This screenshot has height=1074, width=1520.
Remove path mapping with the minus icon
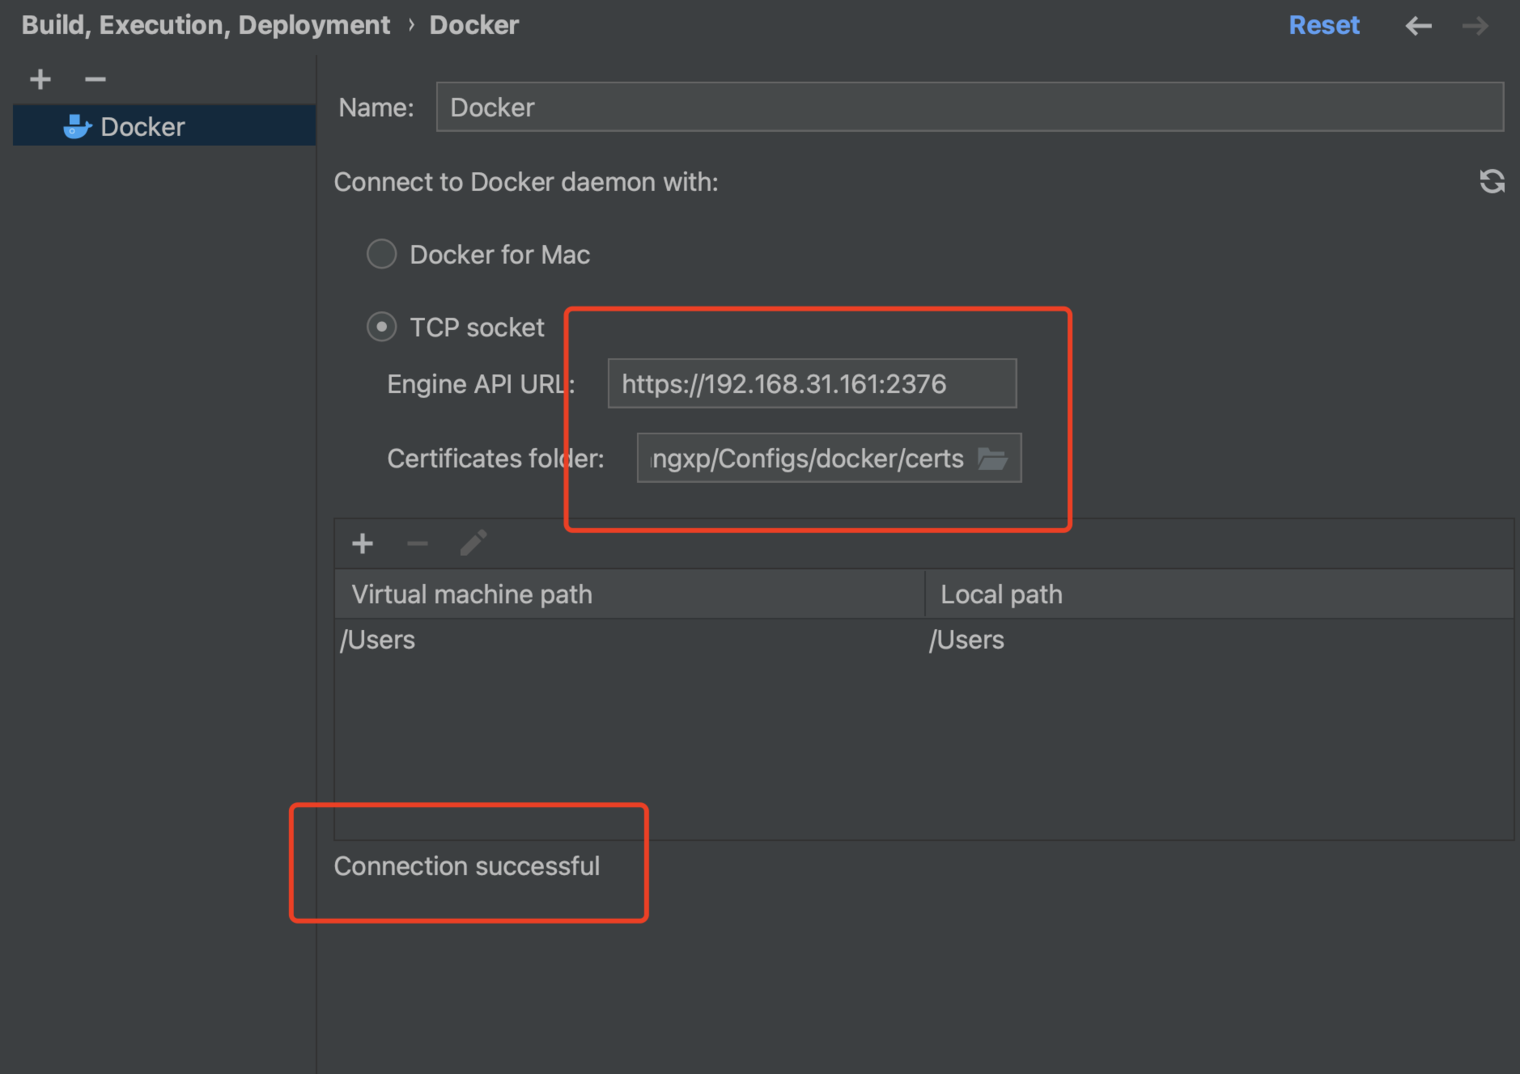417,544
